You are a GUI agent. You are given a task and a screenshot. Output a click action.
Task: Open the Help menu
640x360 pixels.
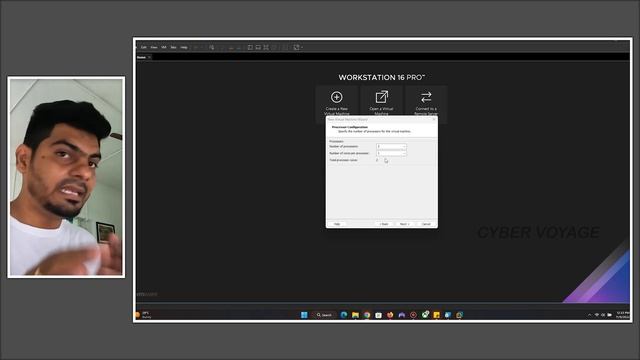(x=184, y=47)
